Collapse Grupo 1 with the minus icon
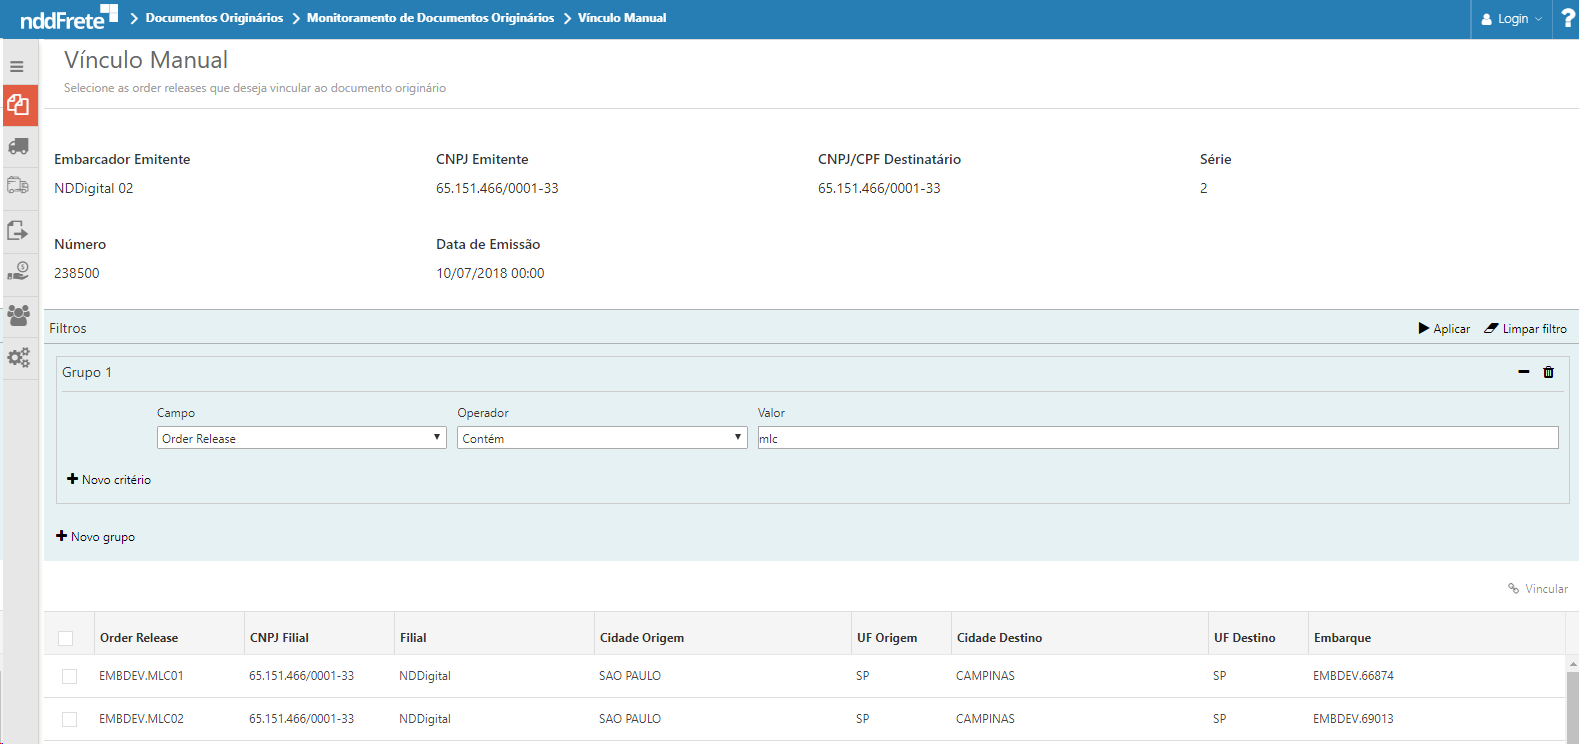Image resolution: width=1579 pixels, height=744 pixels. coord(1523,372)
